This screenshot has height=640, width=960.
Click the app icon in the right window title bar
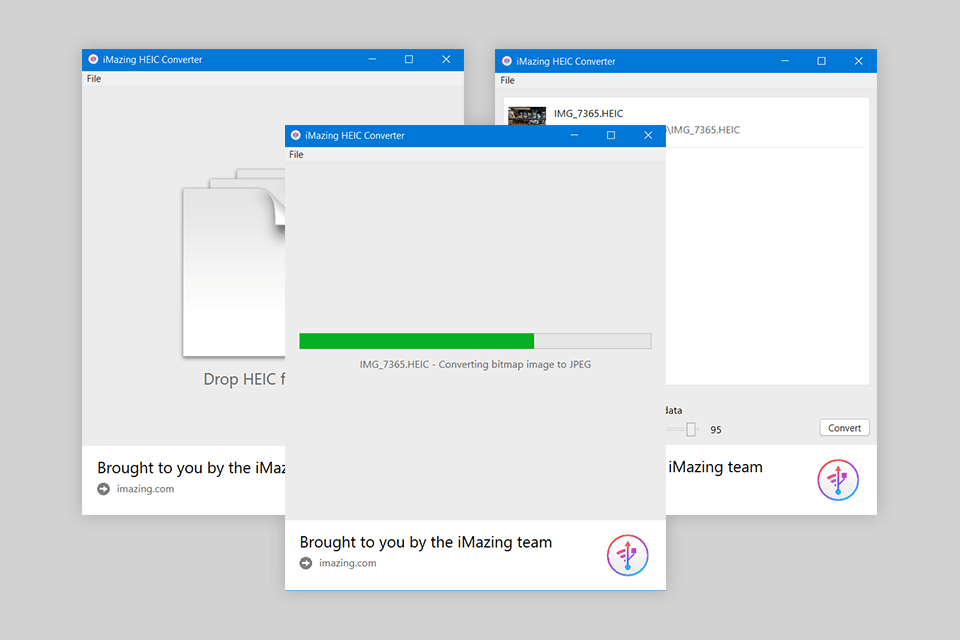(x=506, y=61)
